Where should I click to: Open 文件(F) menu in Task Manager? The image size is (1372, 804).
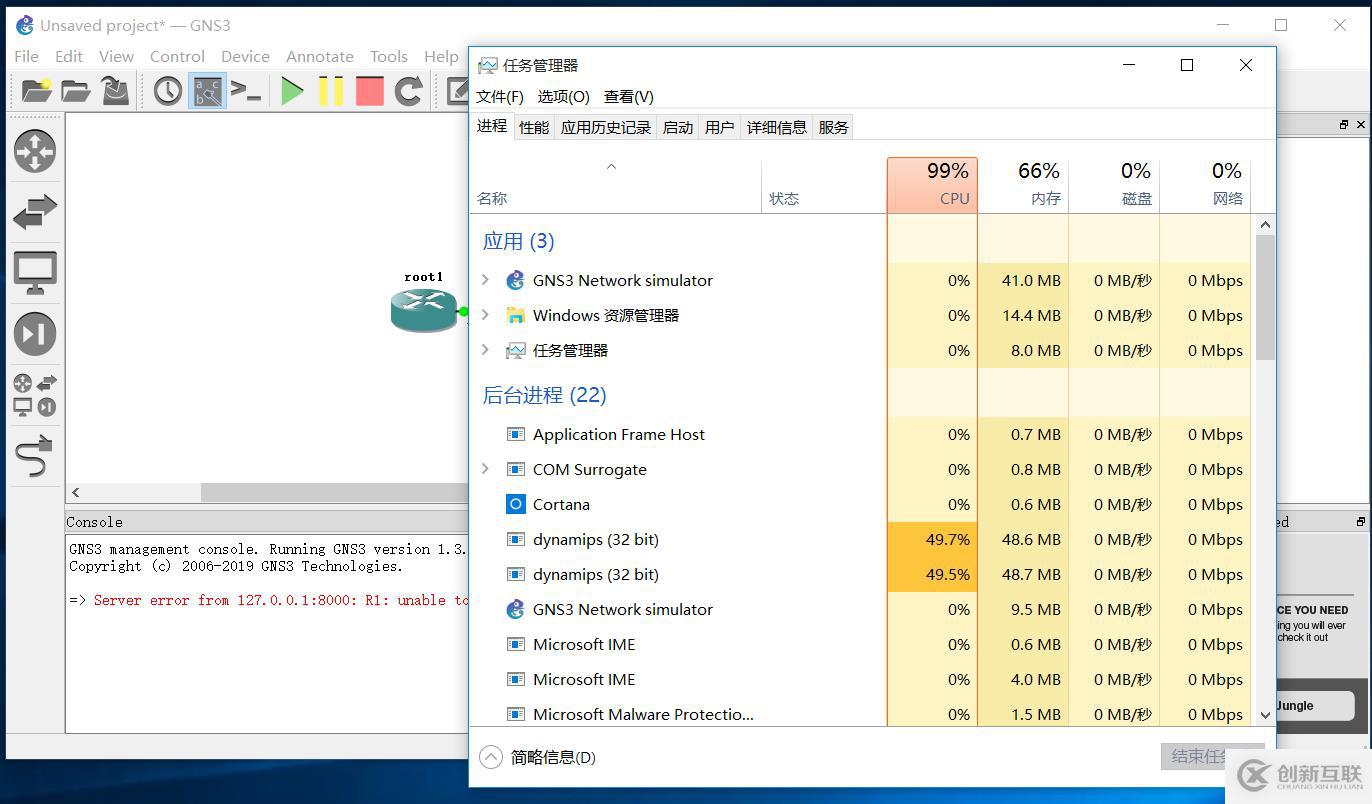(x=500, y=96)
